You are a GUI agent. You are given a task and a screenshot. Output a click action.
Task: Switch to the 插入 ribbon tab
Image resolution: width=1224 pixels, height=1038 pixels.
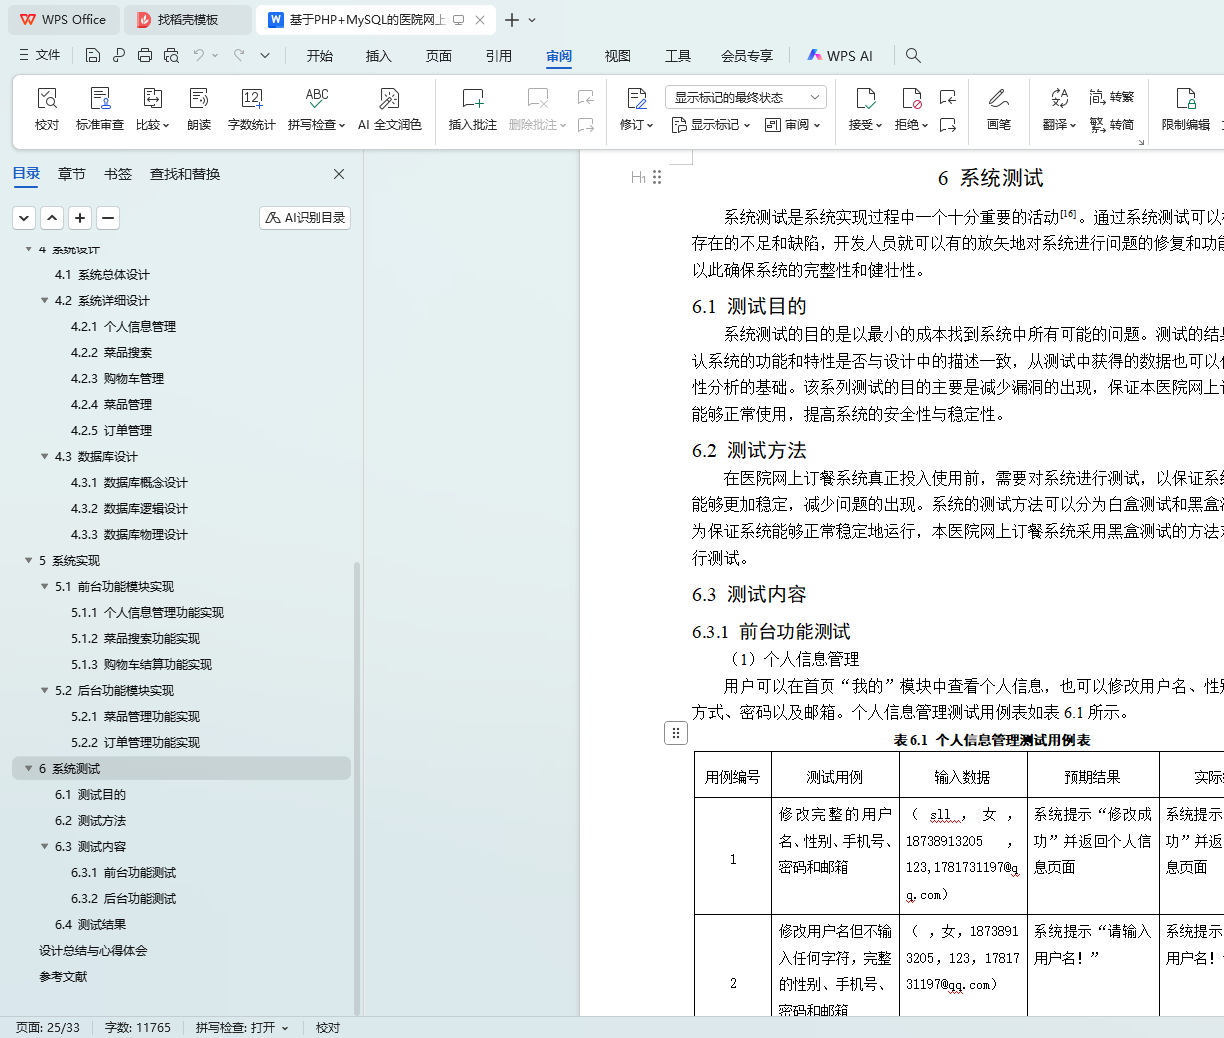[379, 56]
